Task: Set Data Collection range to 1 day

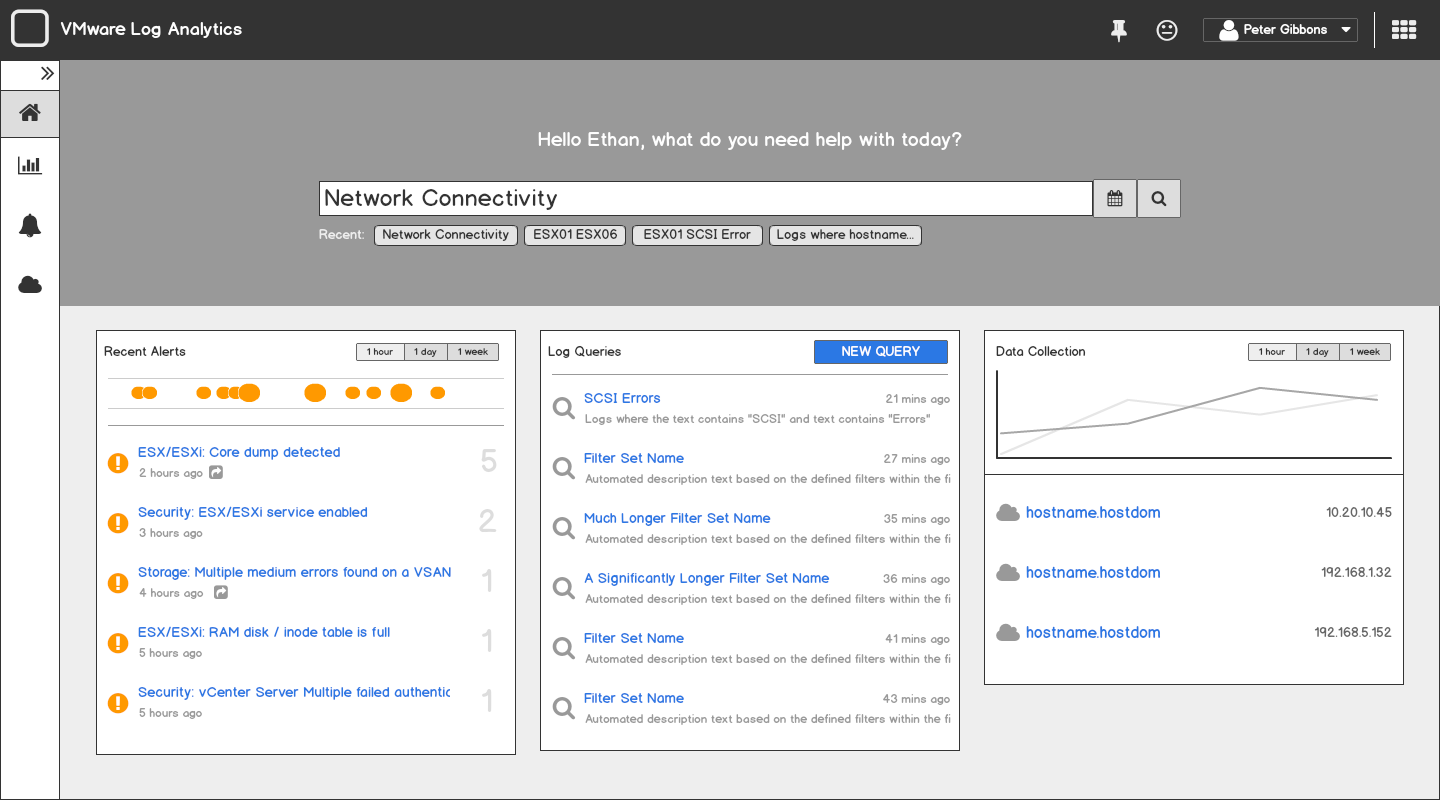Action: pos(1318,352)
